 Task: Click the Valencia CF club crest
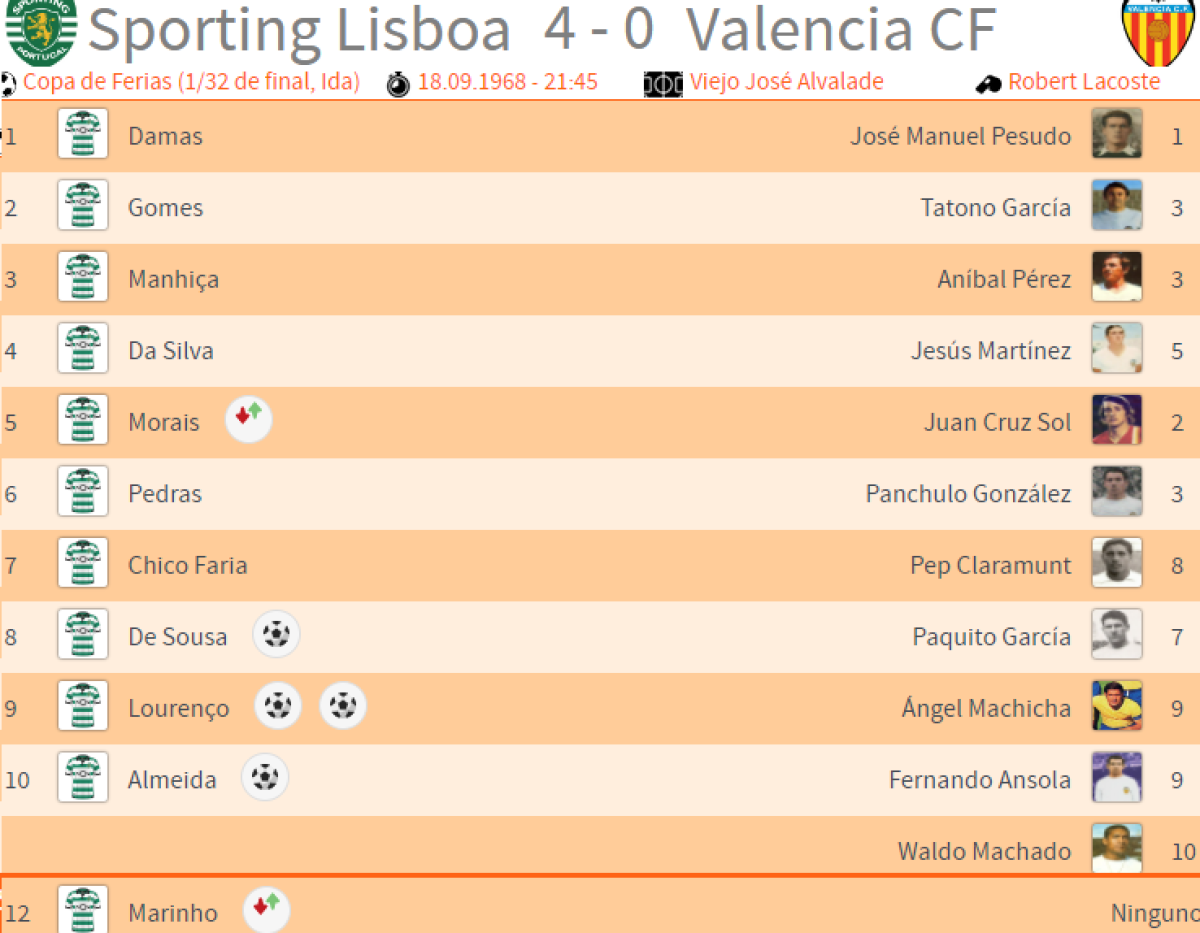(1147, 32)
